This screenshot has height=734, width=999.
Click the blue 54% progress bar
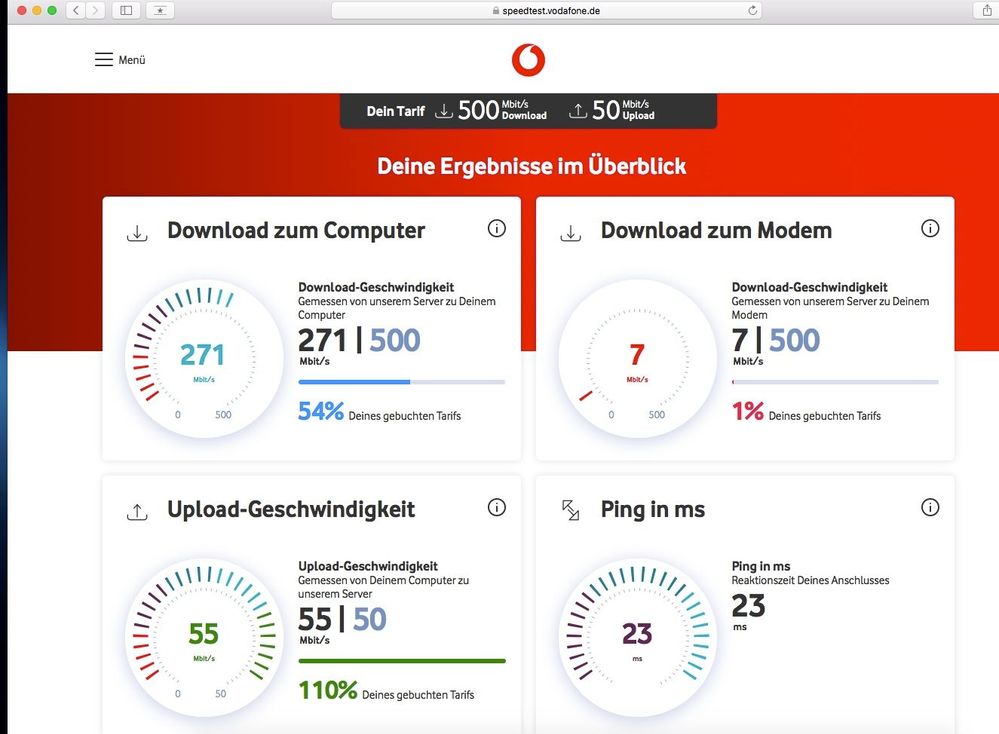coord(401,382)
